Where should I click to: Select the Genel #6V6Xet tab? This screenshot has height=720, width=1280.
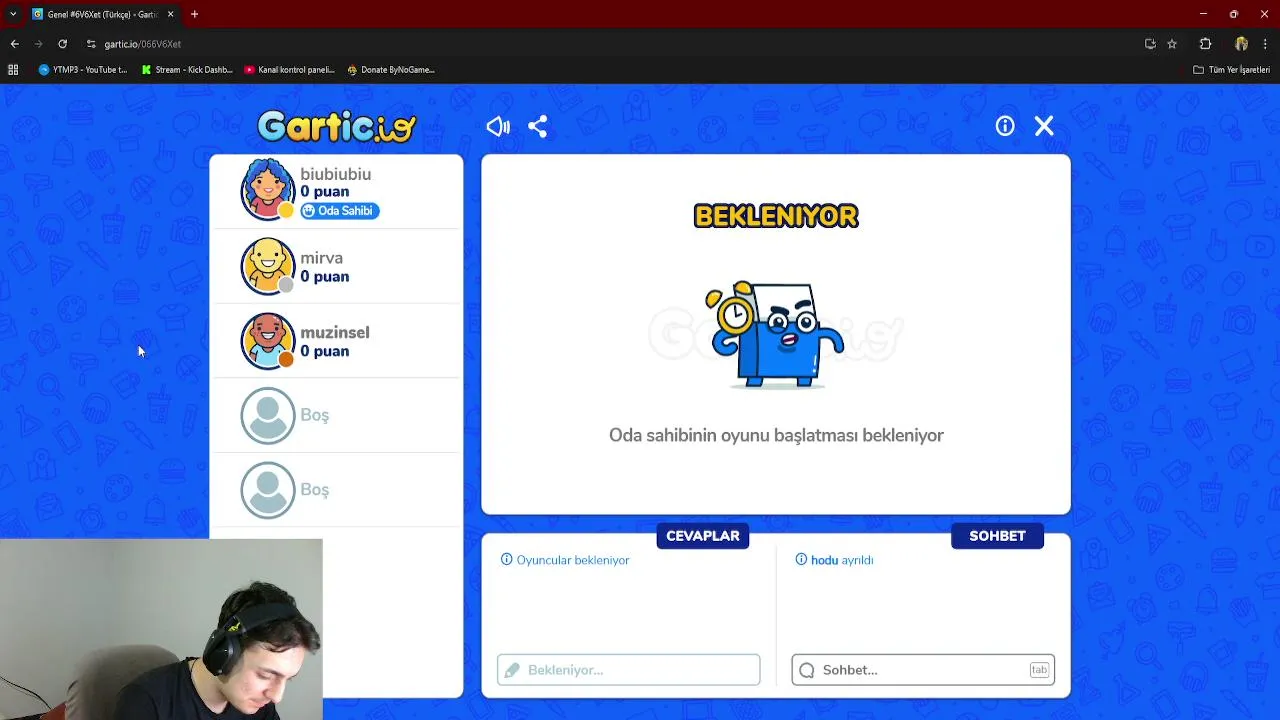pos(103,14)
